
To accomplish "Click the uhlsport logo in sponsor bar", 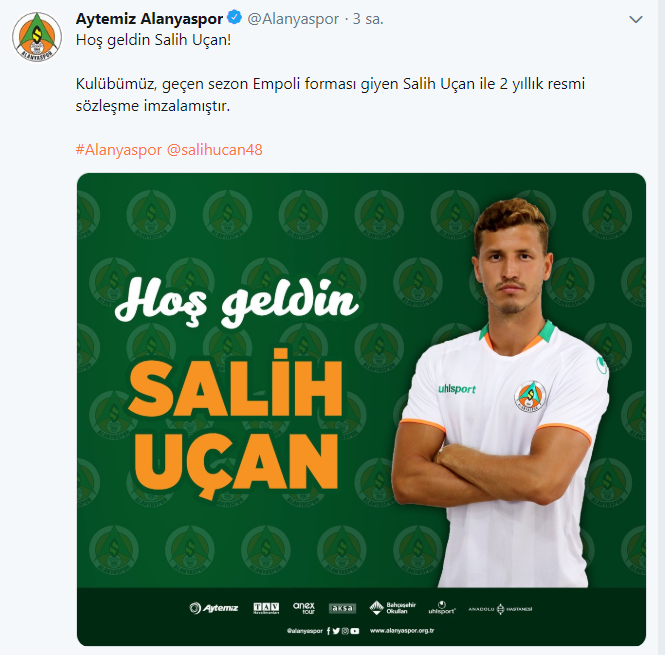I will 441,607.
